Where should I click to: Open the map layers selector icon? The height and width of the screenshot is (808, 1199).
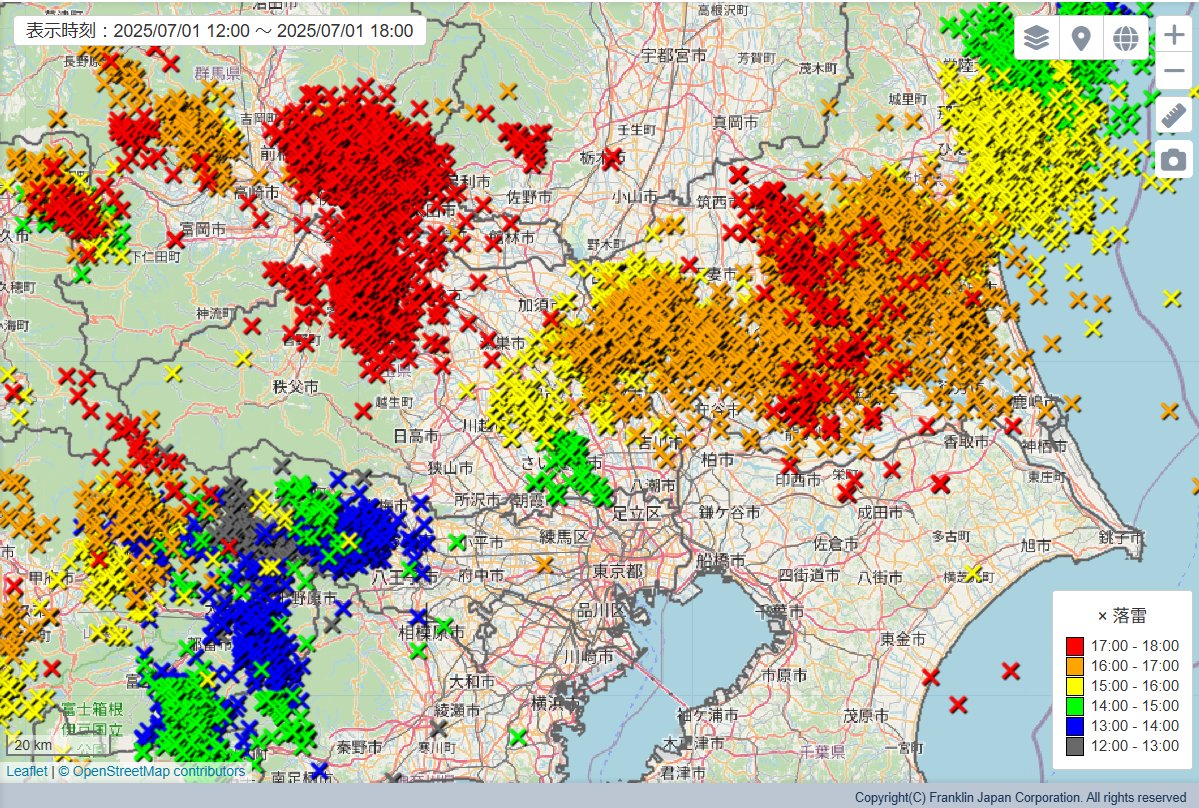pos(1035,38)
